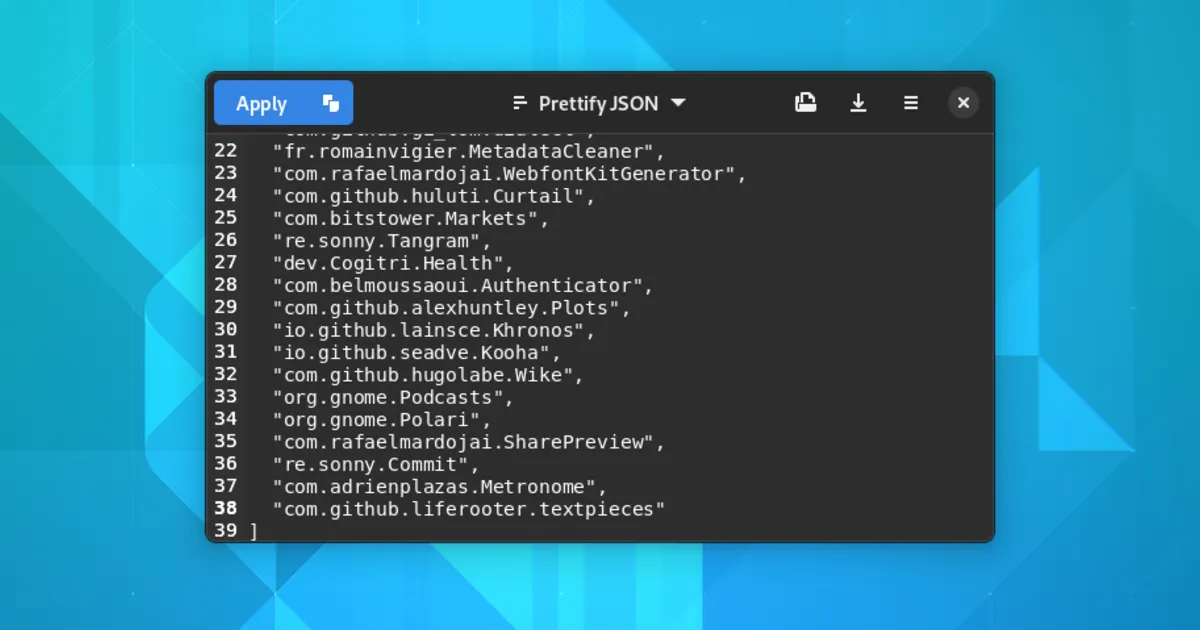This screenshot has height=630, width=1200.
Task: Click line number 25 in the gutter
Action: pos(226,219)
